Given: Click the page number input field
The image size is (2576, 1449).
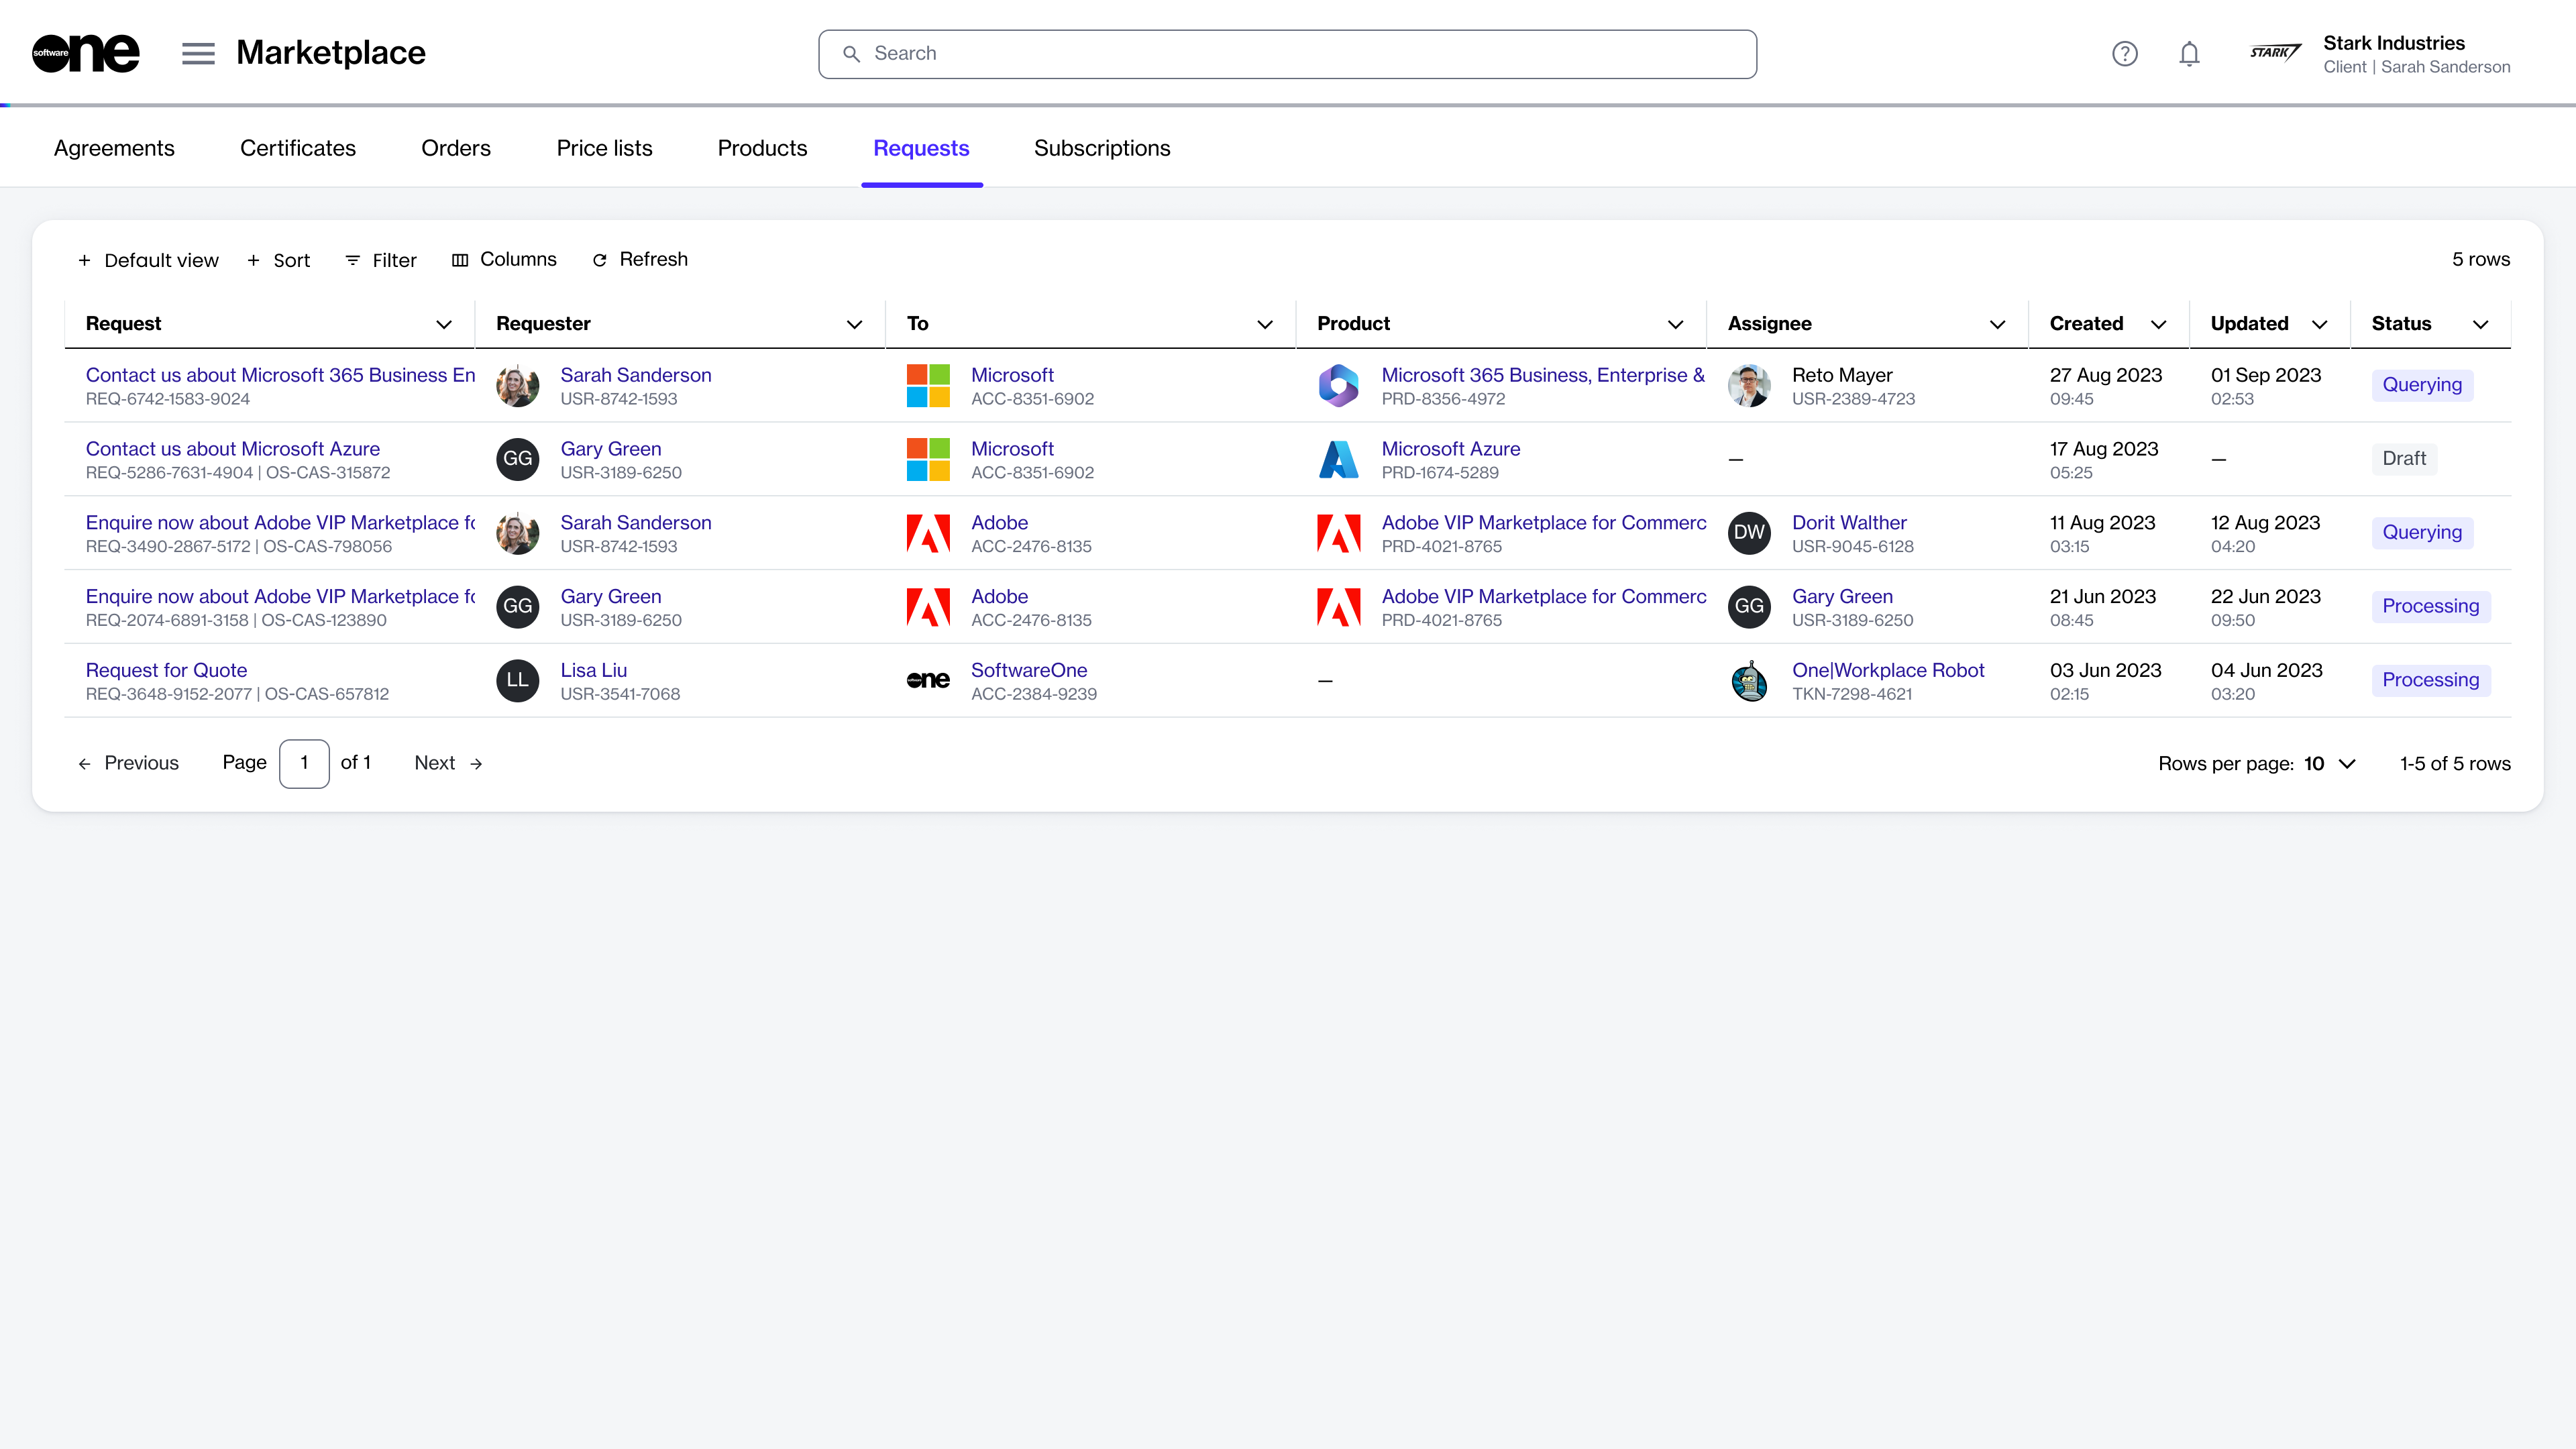Looking at the screenshot, I should (304, 764).
